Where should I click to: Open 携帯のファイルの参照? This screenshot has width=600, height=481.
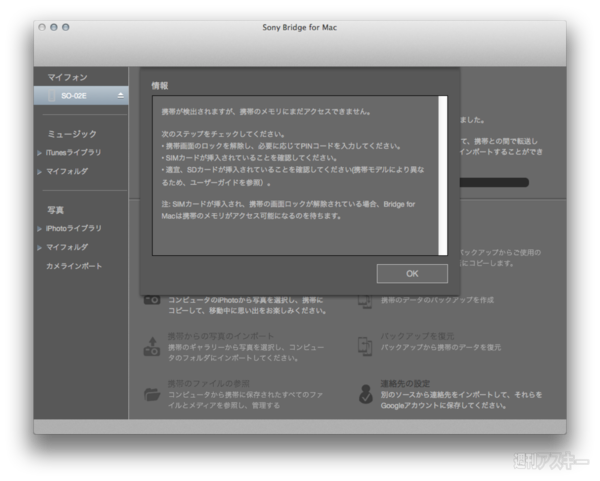[x=209, y=383]
